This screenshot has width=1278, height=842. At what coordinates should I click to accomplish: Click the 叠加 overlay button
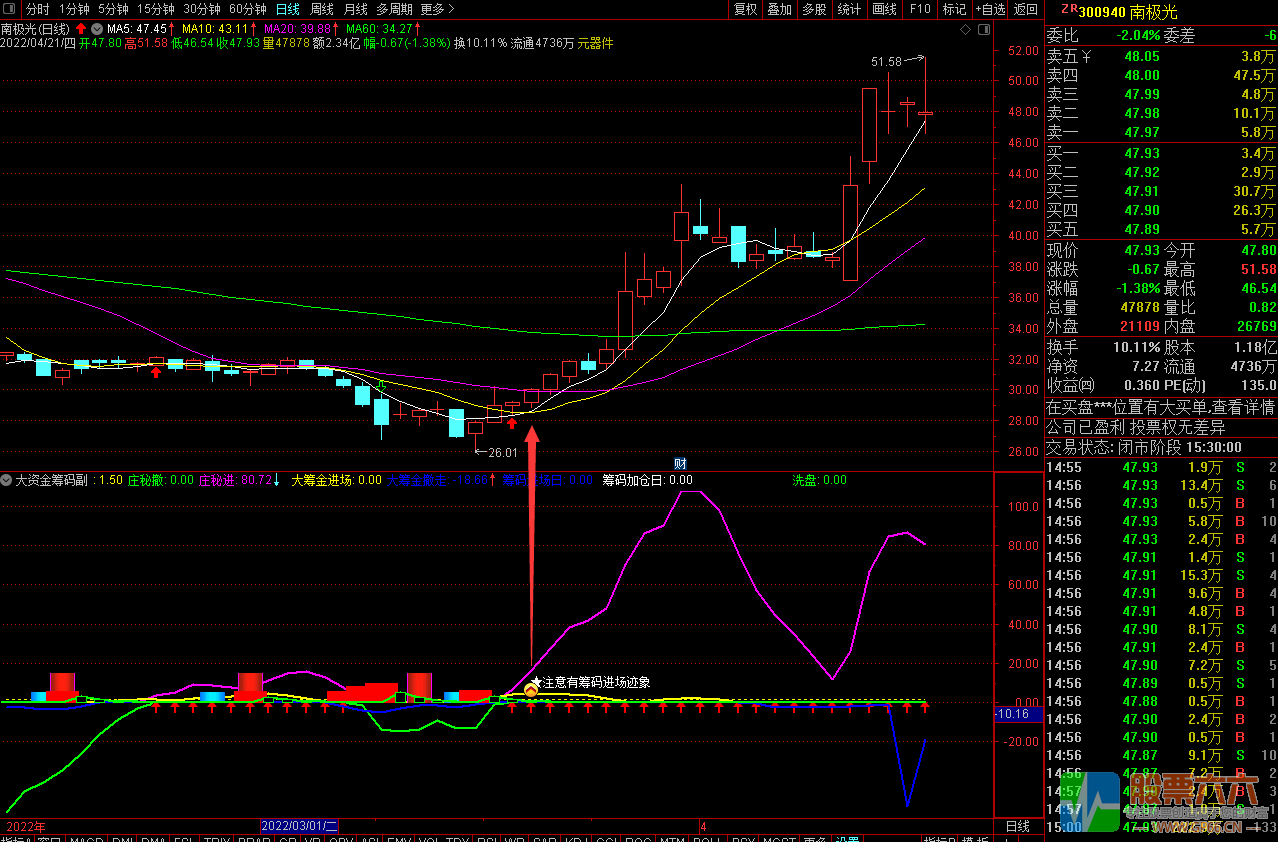coord(779,9)
